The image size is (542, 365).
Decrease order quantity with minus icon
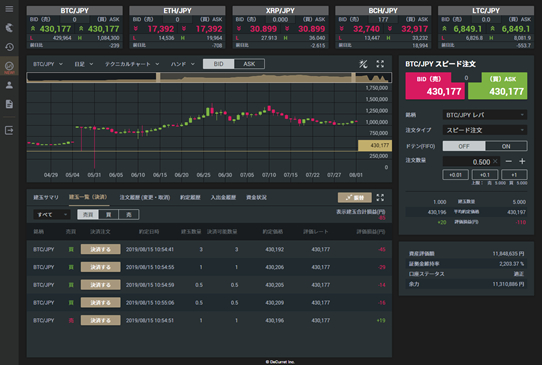508,161
